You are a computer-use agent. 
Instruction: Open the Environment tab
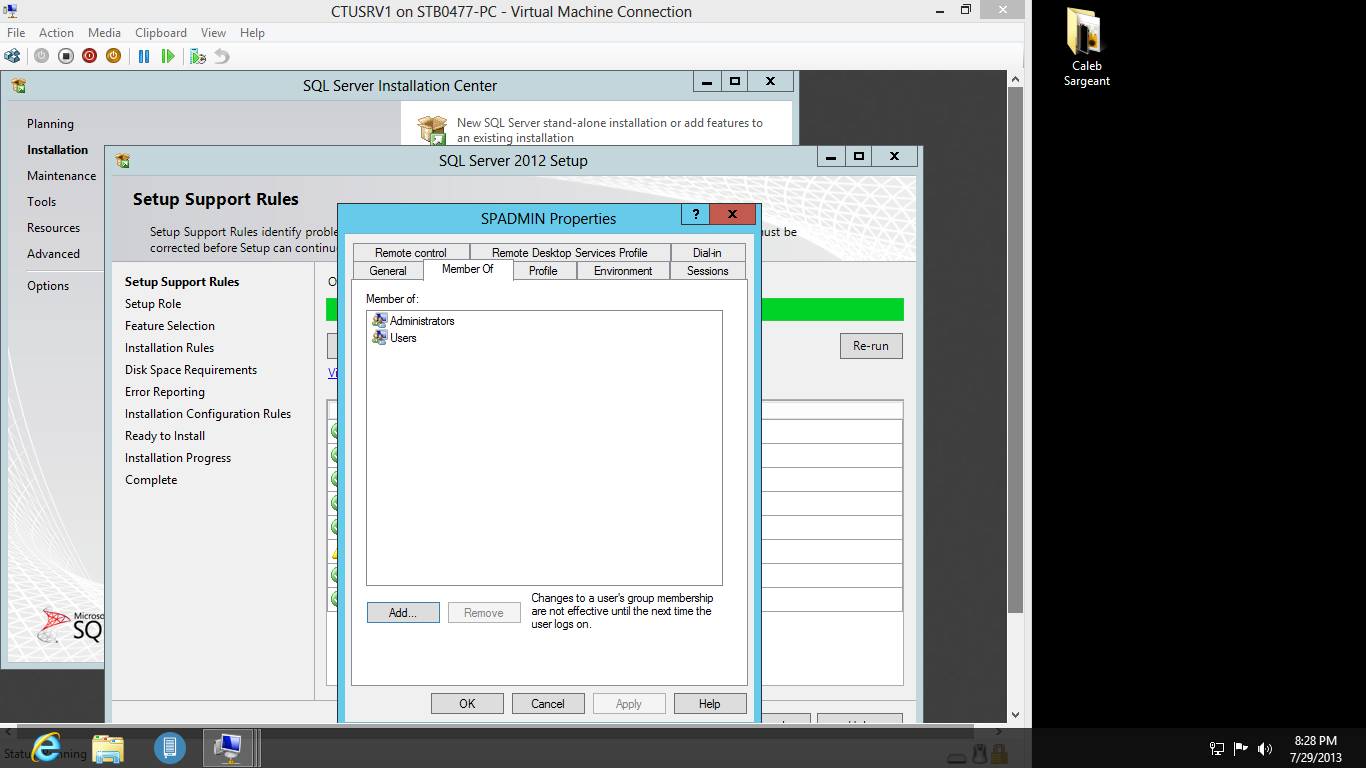click(x=623, y=271)
